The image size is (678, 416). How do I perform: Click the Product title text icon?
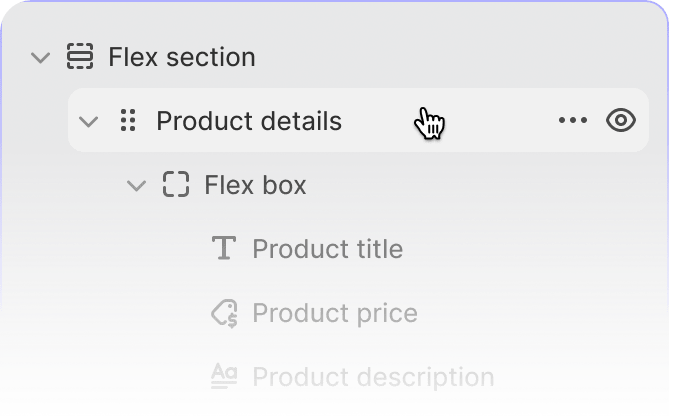224,248
